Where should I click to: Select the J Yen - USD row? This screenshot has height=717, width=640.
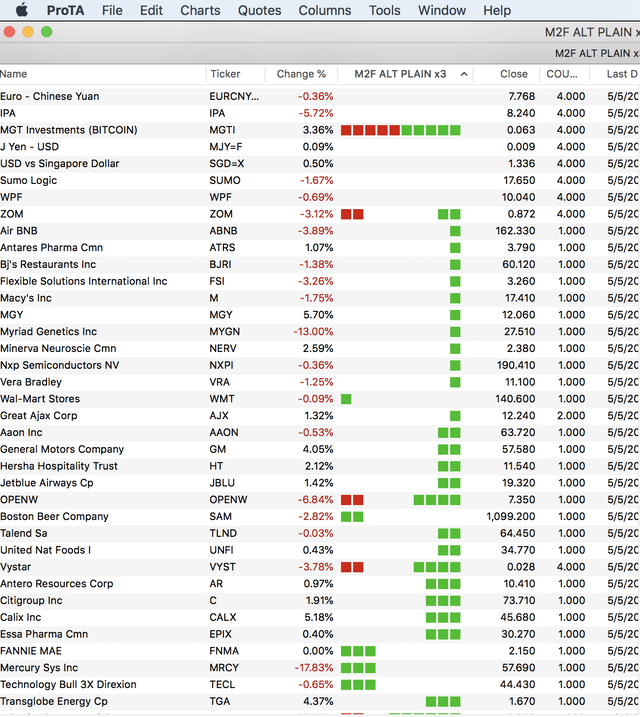[320, 147]
